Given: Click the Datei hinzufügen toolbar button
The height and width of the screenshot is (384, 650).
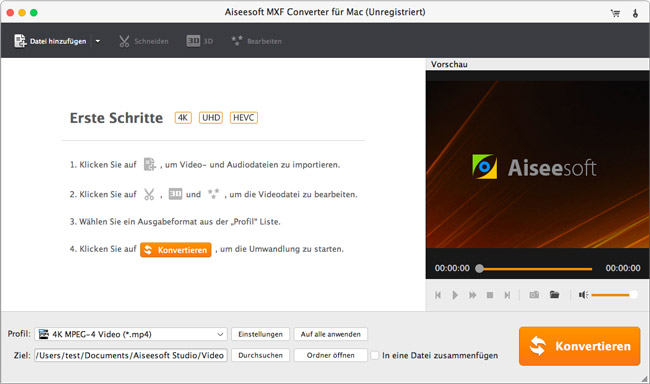Looking at the screenshot, I should [x=50, y=41].
